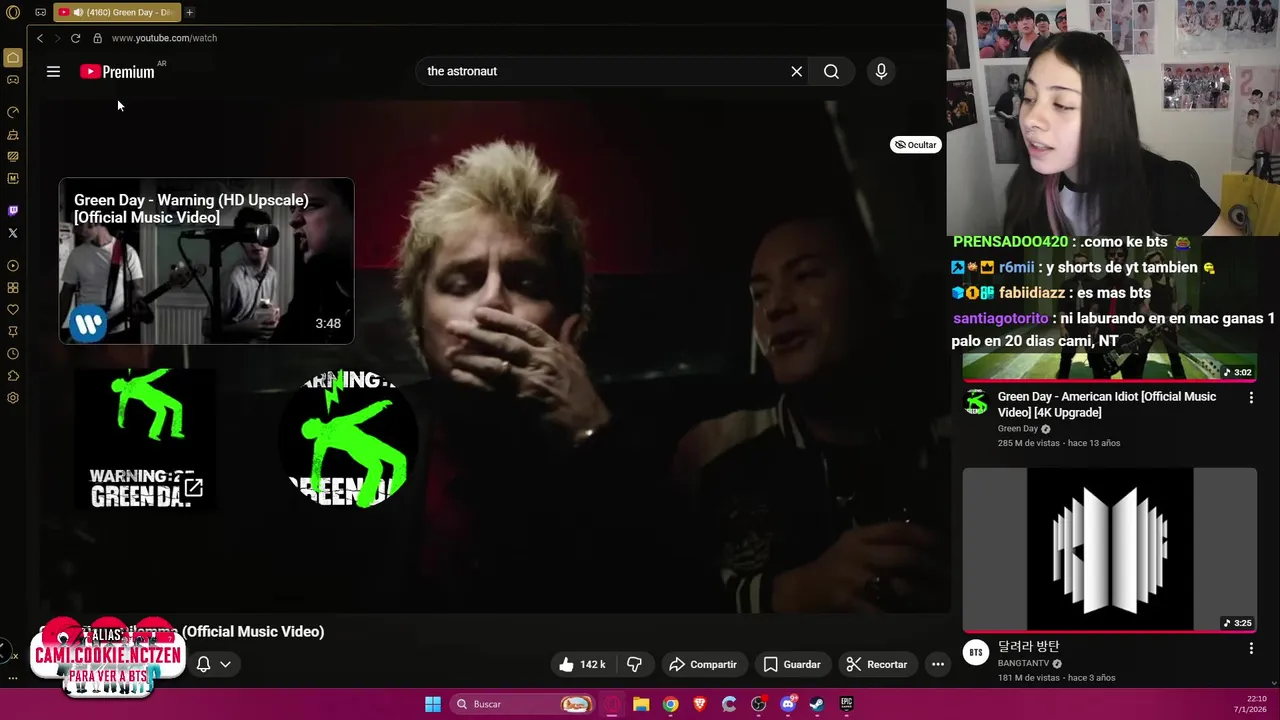This screenshot has width=1280, height=720.
Task: Open Discord from the taskbar
Action: coord(788,704)
